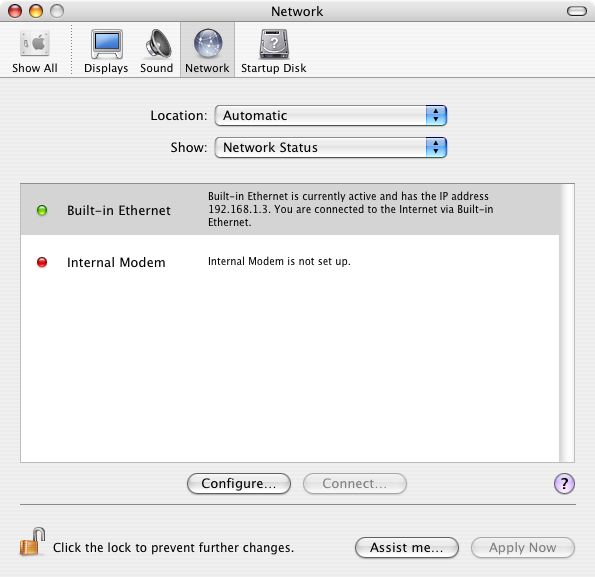Click the Assist me... button

[407, 547]
